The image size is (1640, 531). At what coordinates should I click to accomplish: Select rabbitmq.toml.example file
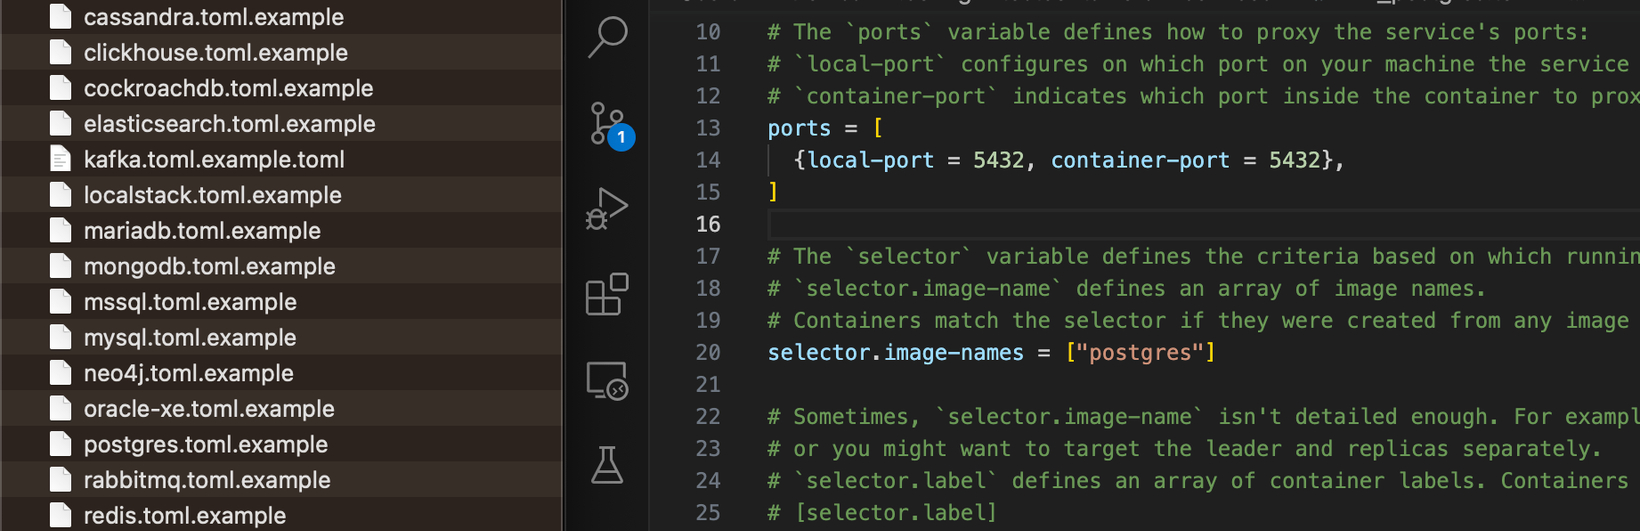coord(280,480)
